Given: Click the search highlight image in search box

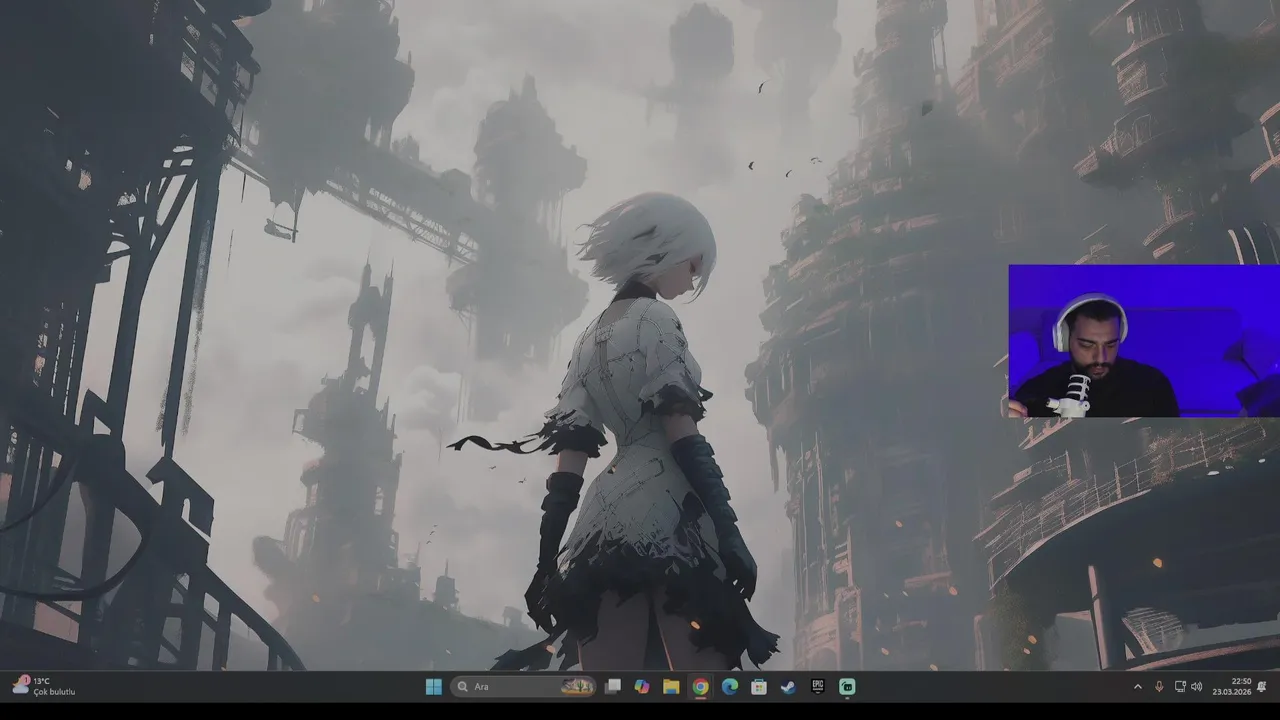Looking at the screenshot, I should pyautogui.click(x=577, y=686).
